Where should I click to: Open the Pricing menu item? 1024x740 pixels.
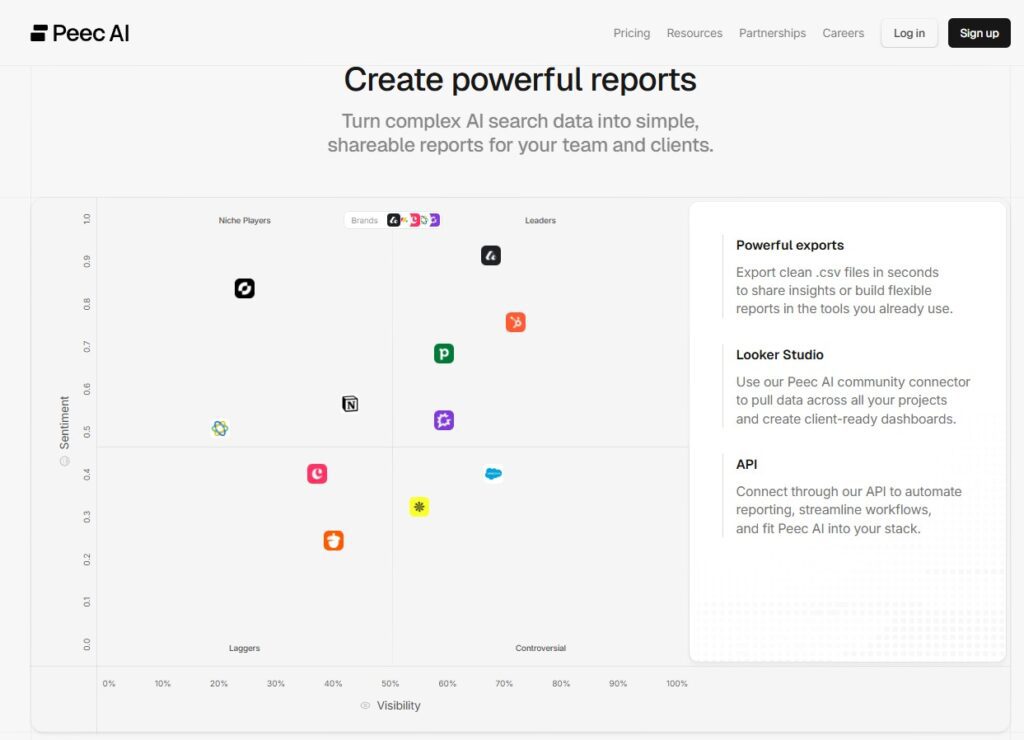[x=631, y=33]
